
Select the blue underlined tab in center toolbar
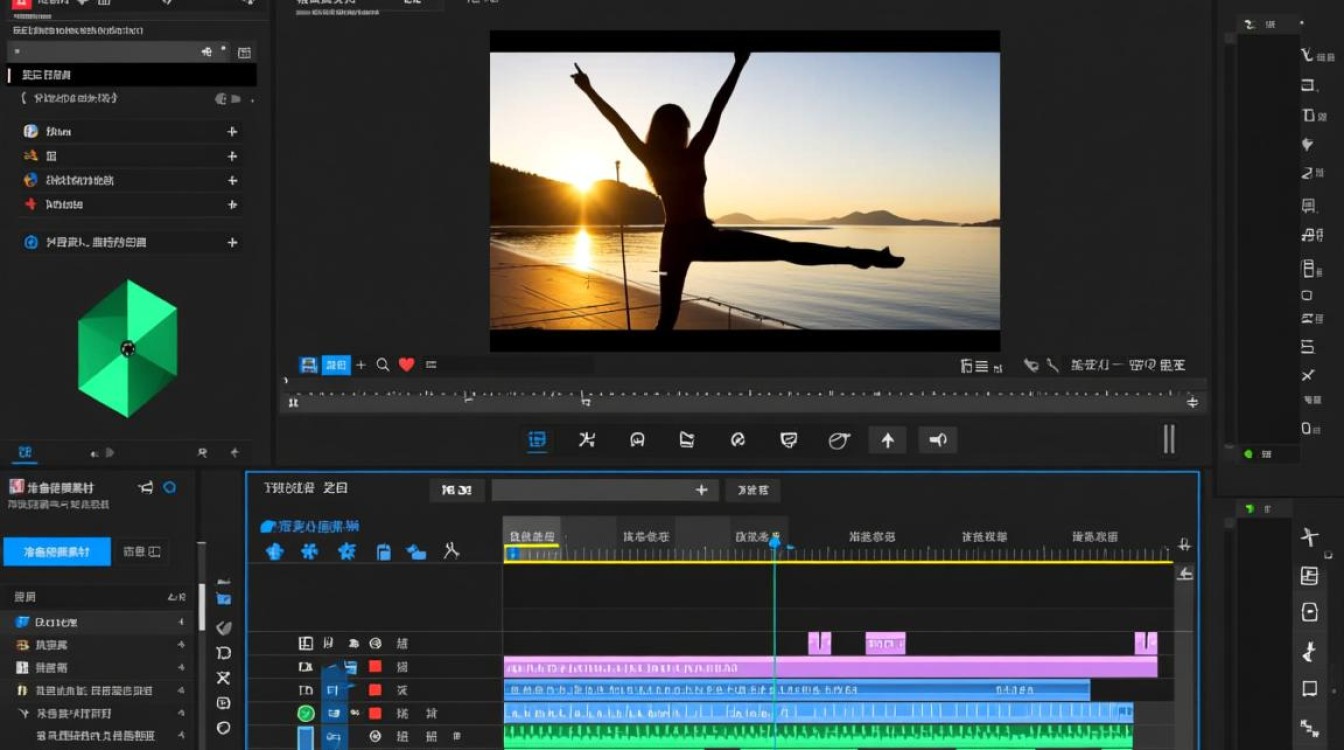pyautogui.click(x=537, y=440)
